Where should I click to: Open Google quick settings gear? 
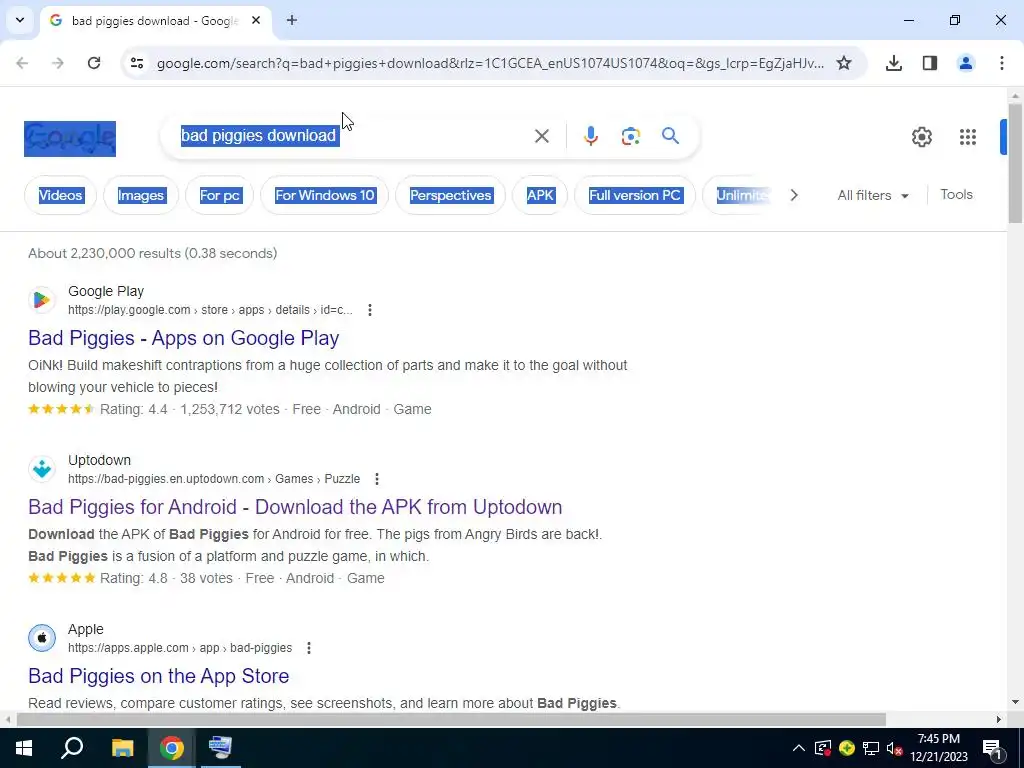[x=921, y=137]
